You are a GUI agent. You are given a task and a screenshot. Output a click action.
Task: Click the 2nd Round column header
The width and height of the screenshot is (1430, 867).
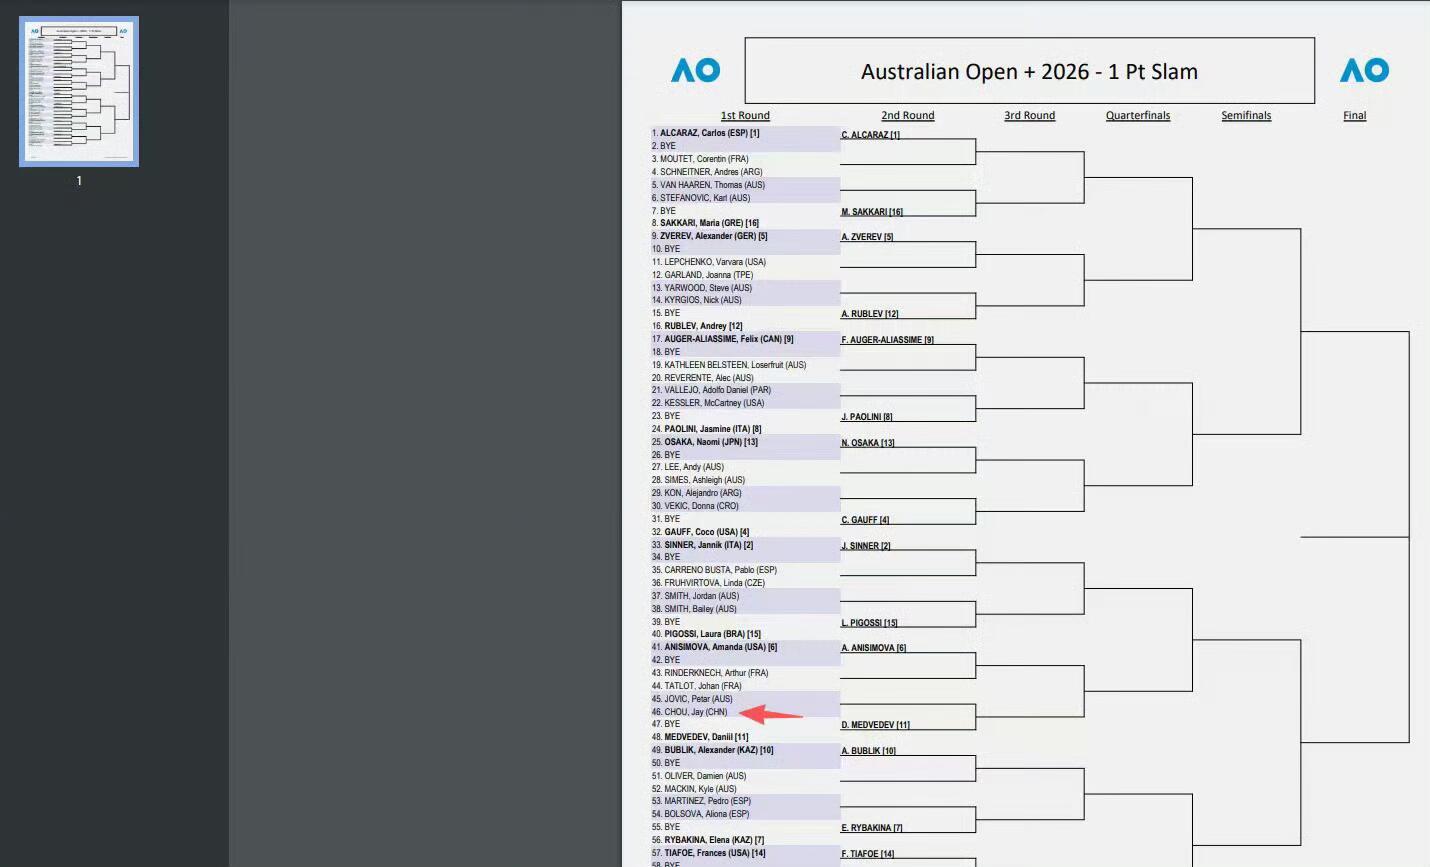[908, 116]
